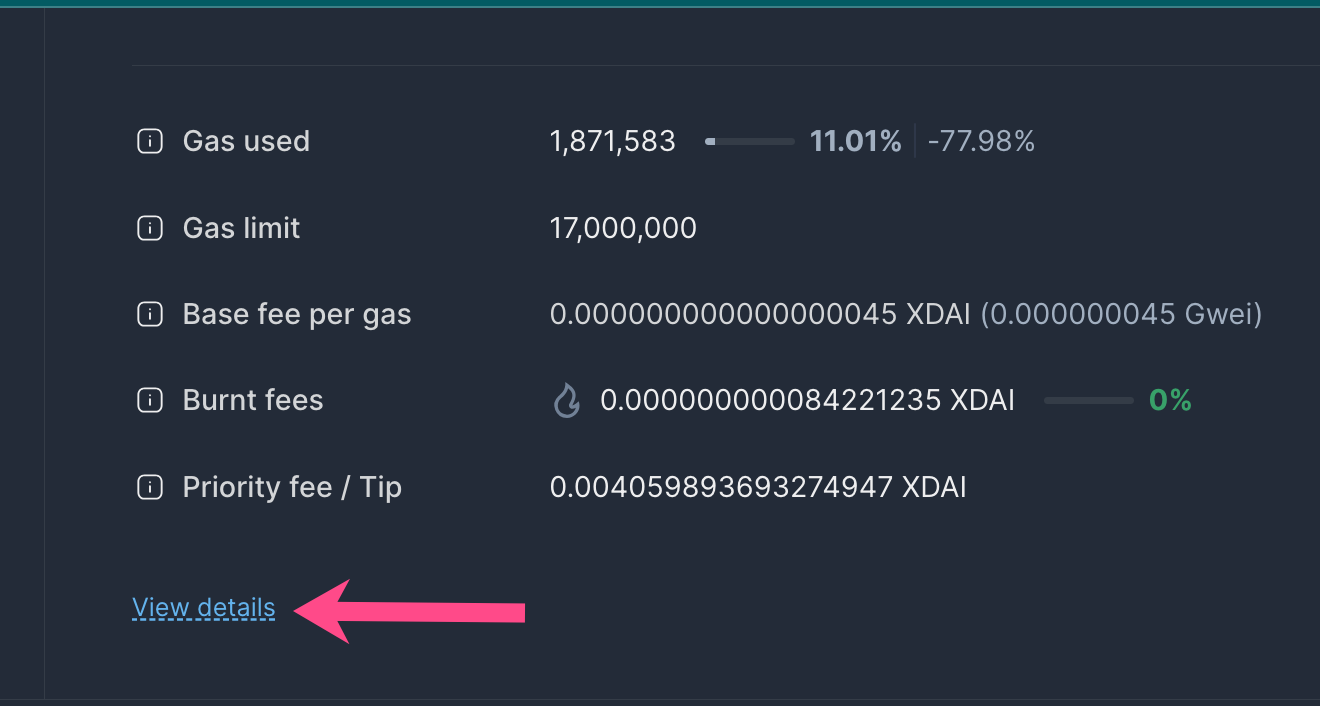The image size is (1320, 706).
Task: Click the info icon beside Base fee per gas
Action: 148,313
